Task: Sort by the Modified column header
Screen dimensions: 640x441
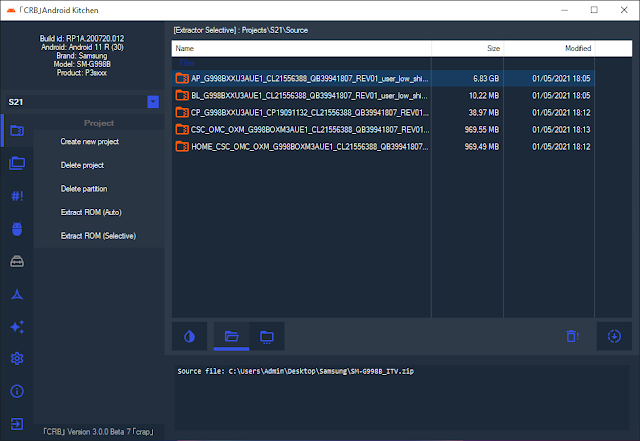Action: pyautogui.click(x=549, y=48)
